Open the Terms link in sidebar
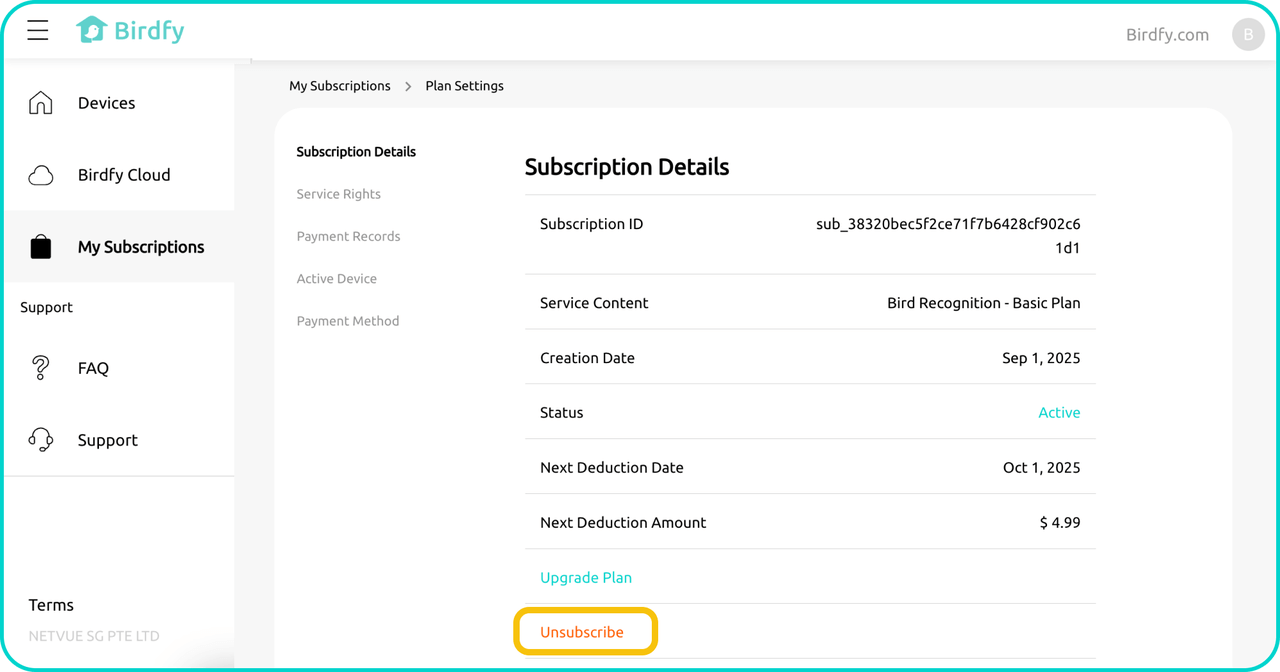This screenshot has width=1280, height=672. [51, 605]
